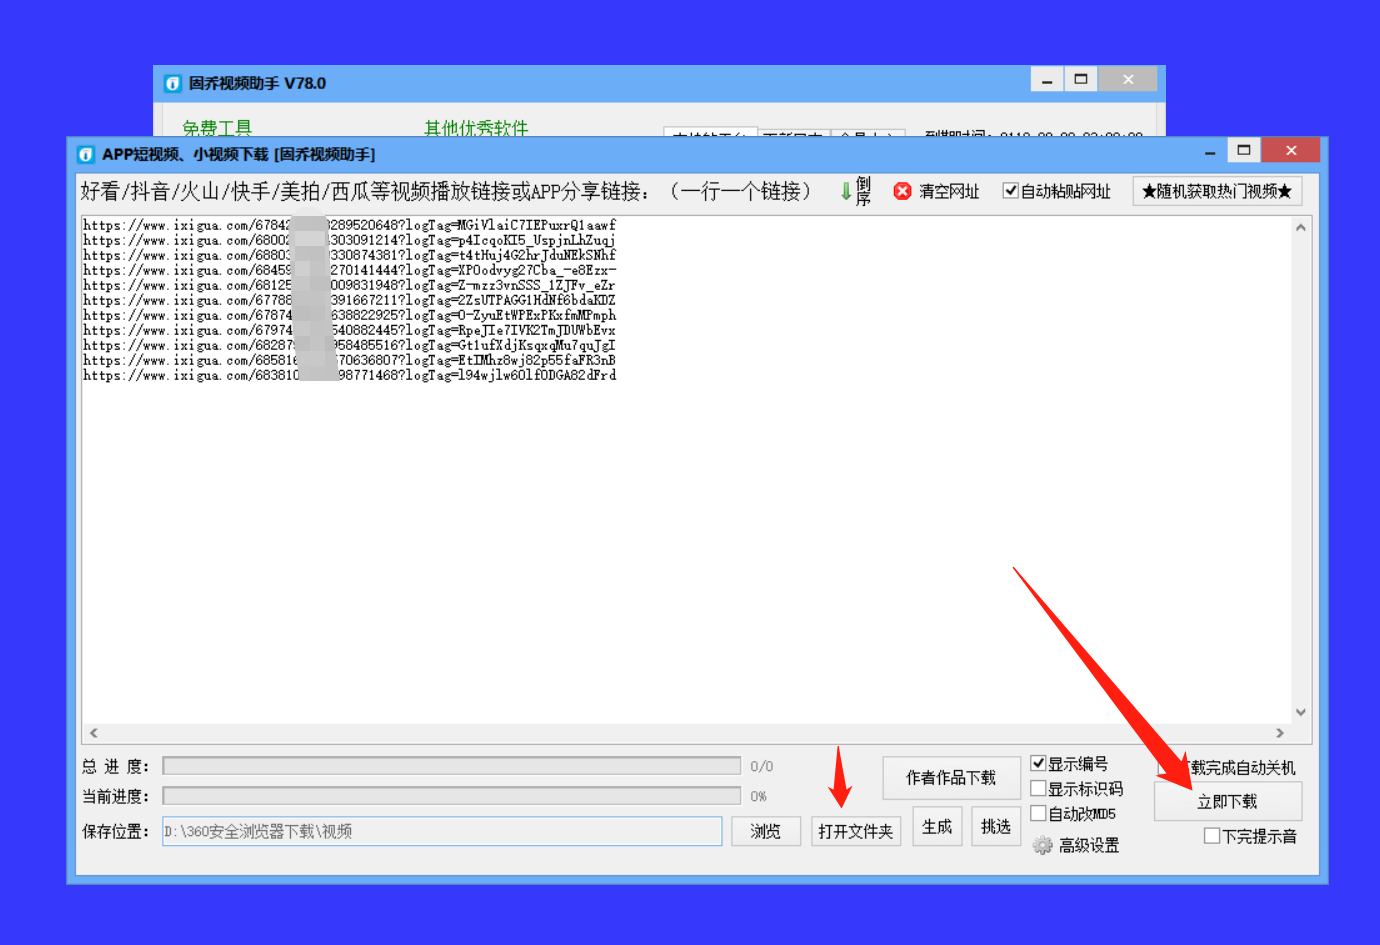Image resolution: width=1380 pixels, height=945 pixels.
Task: Click the ★随机获取热门视频★ button
Action: click(1217, 190)
